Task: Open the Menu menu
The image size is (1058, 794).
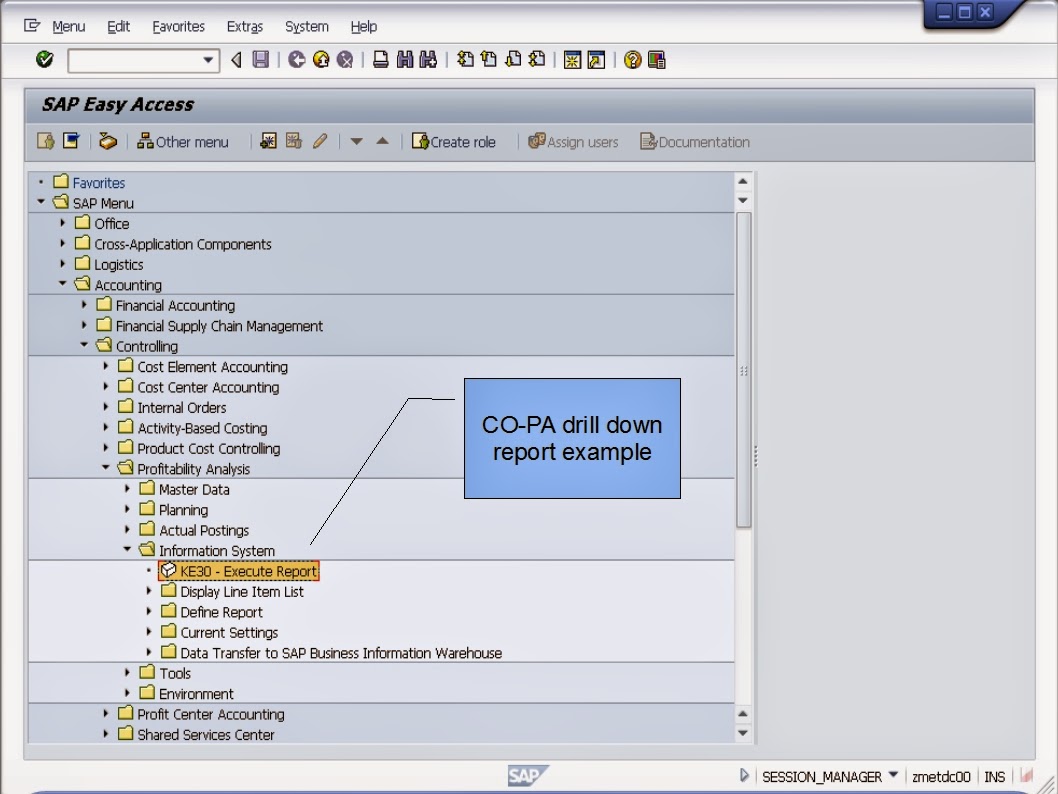Action: [69, 26]
